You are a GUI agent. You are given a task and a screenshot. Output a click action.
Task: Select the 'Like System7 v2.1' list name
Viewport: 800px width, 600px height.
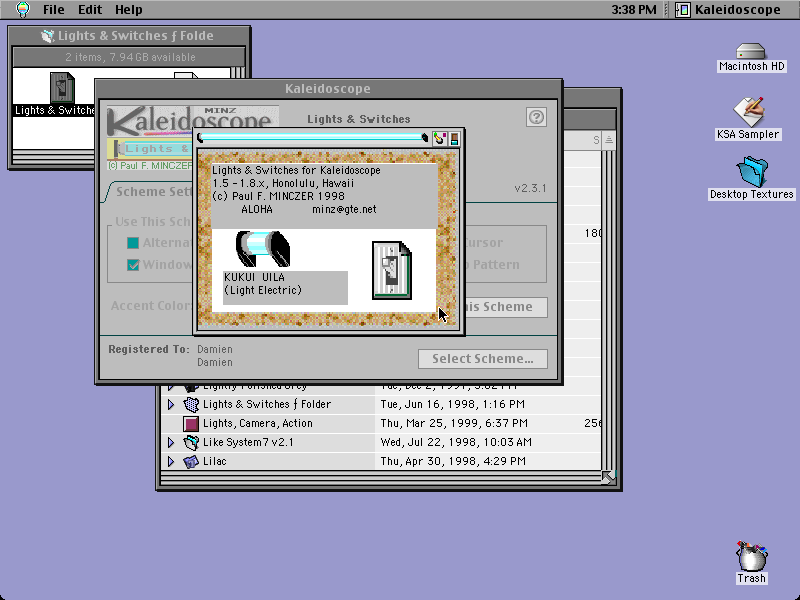tap(248, 442)
